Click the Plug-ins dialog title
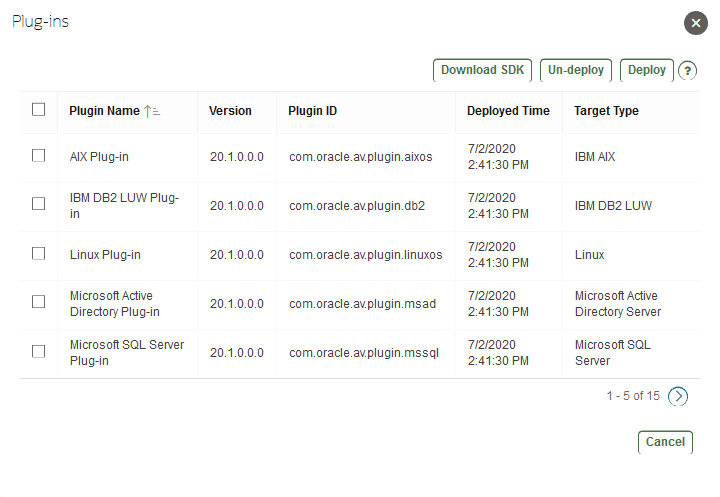 pos(40,22)
